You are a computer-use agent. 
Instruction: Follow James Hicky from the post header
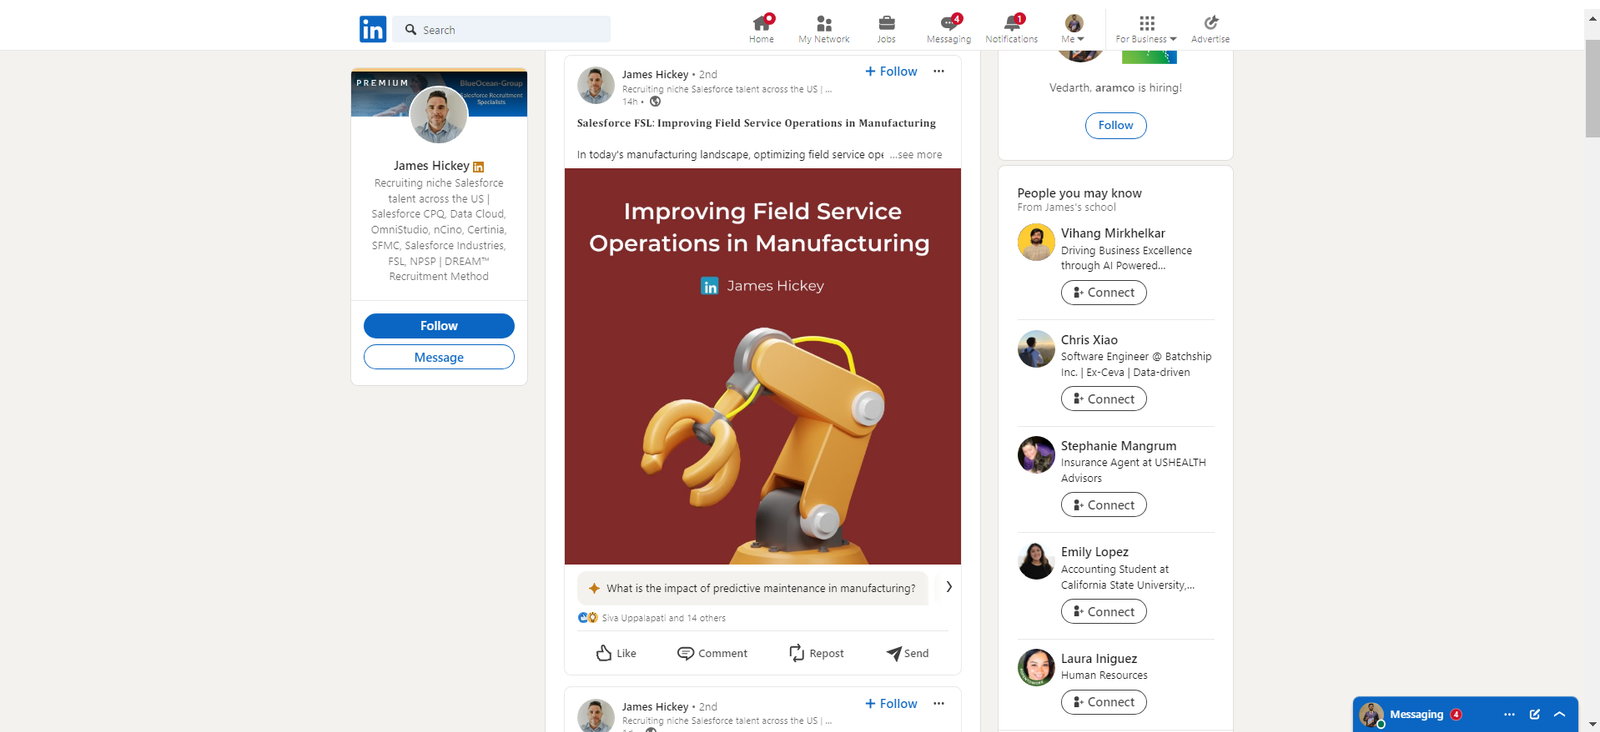click(x=891, y=71)
